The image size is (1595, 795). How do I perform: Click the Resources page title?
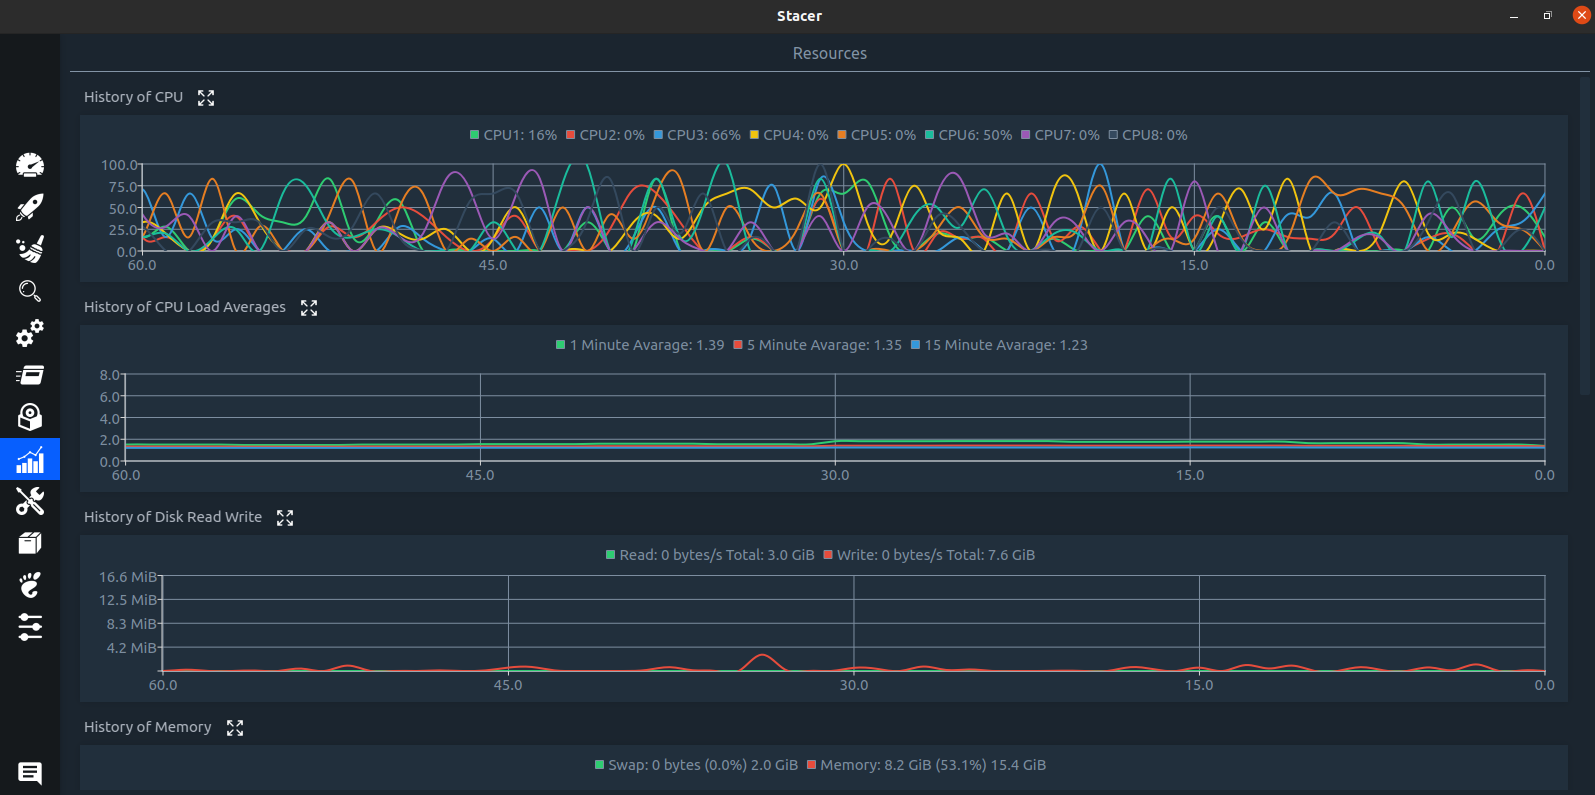pos(830,54)
